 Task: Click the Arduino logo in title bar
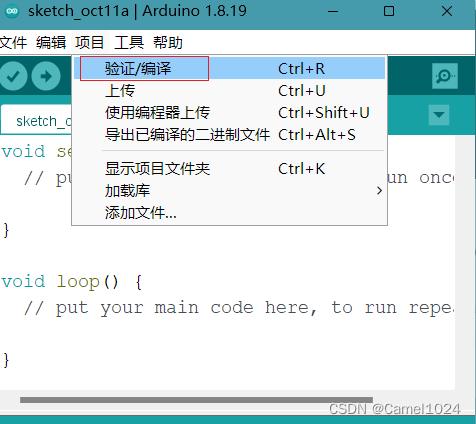tap(12, 11)
